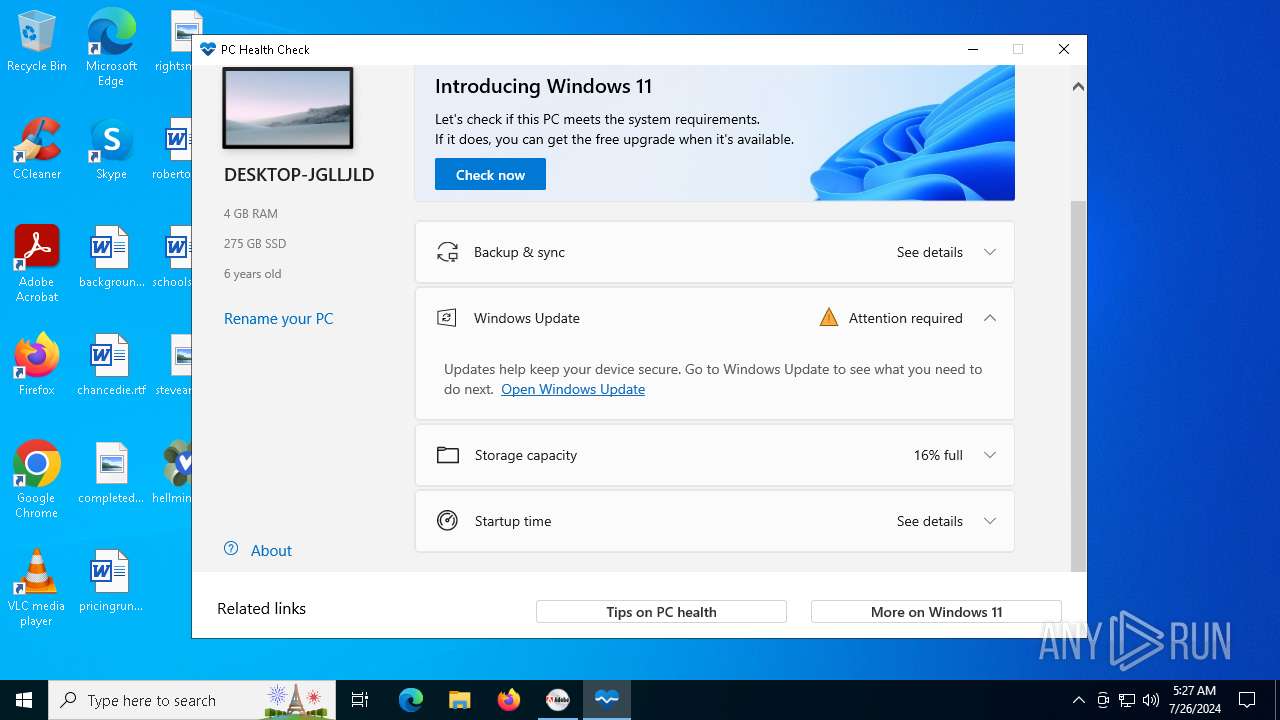
Task: Click the PC desktop thumbnail image
Action: (288, 108)
